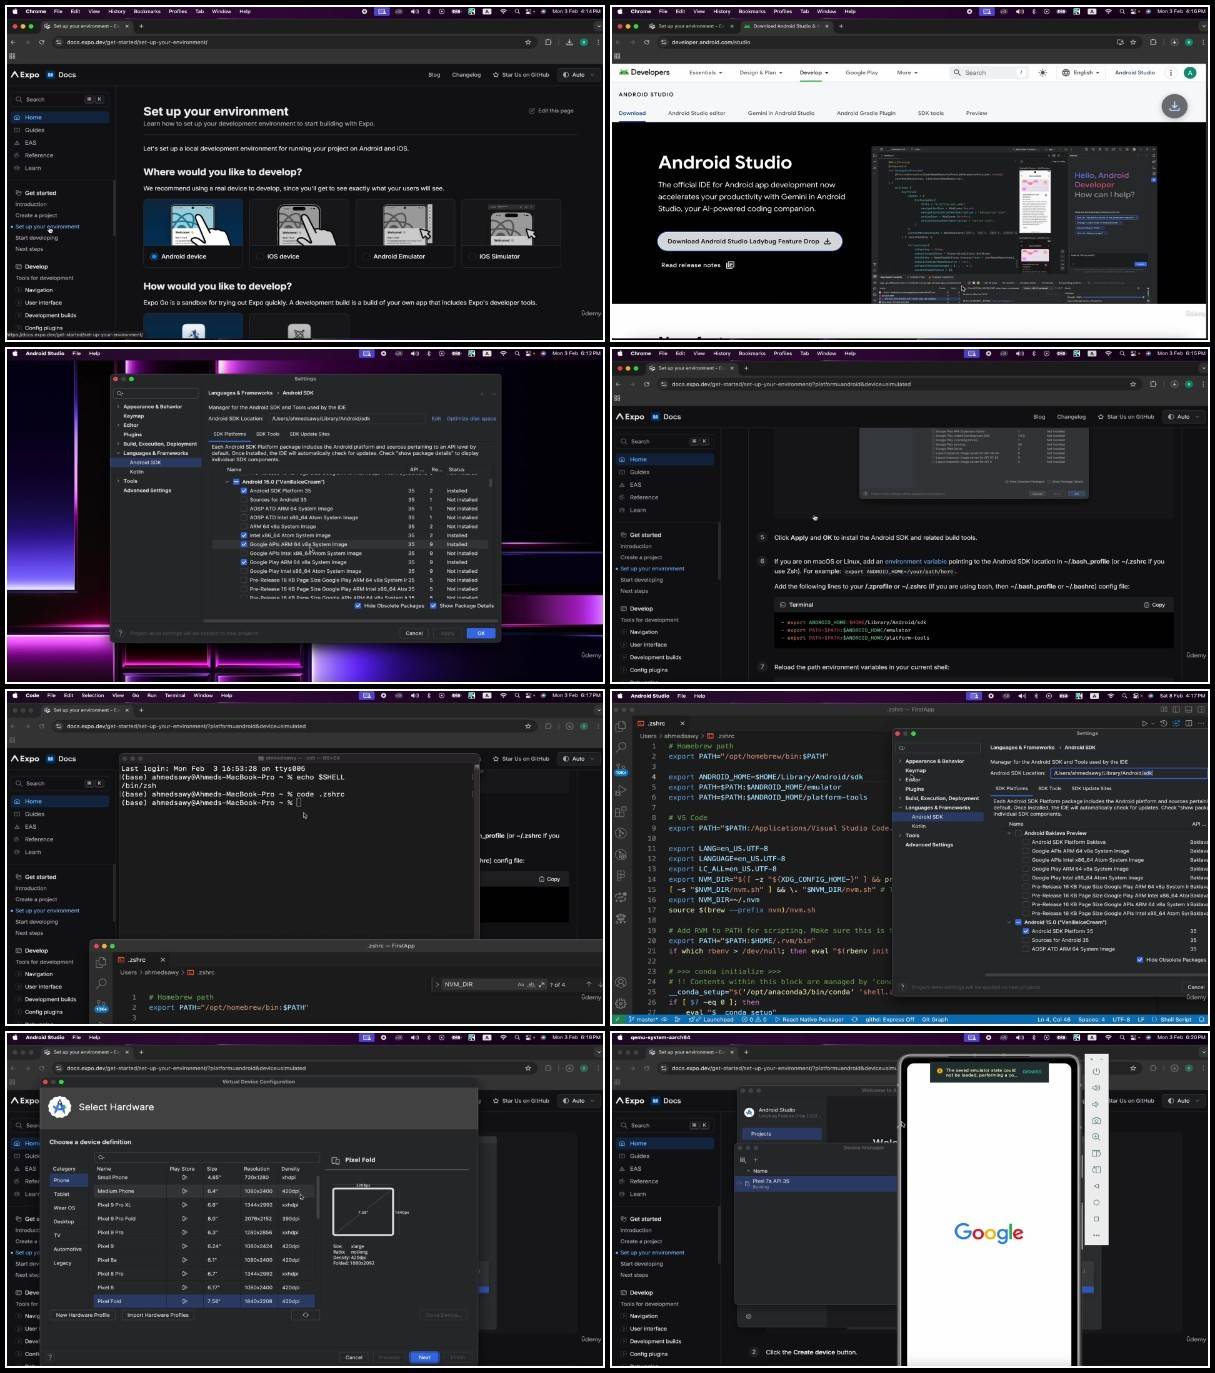Open the Develop dropdown in Android developers header
1215x1373 pixels.
coord(813,72)
